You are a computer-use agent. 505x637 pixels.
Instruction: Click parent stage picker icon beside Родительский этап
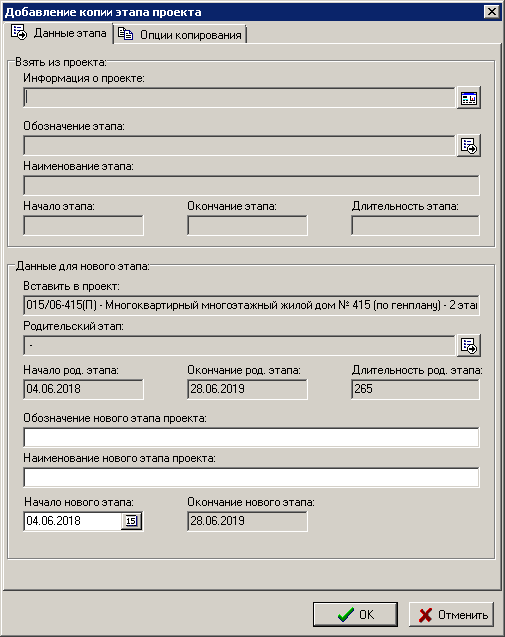(468, 346)
